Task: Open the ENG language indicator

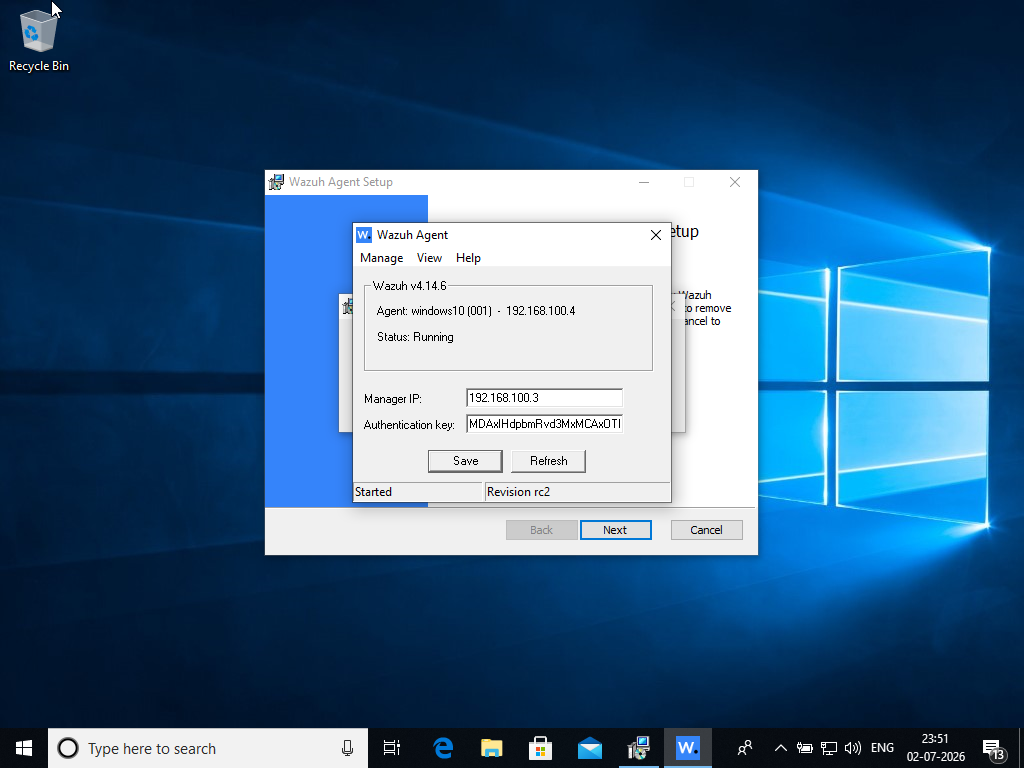Action: (882, 748)
